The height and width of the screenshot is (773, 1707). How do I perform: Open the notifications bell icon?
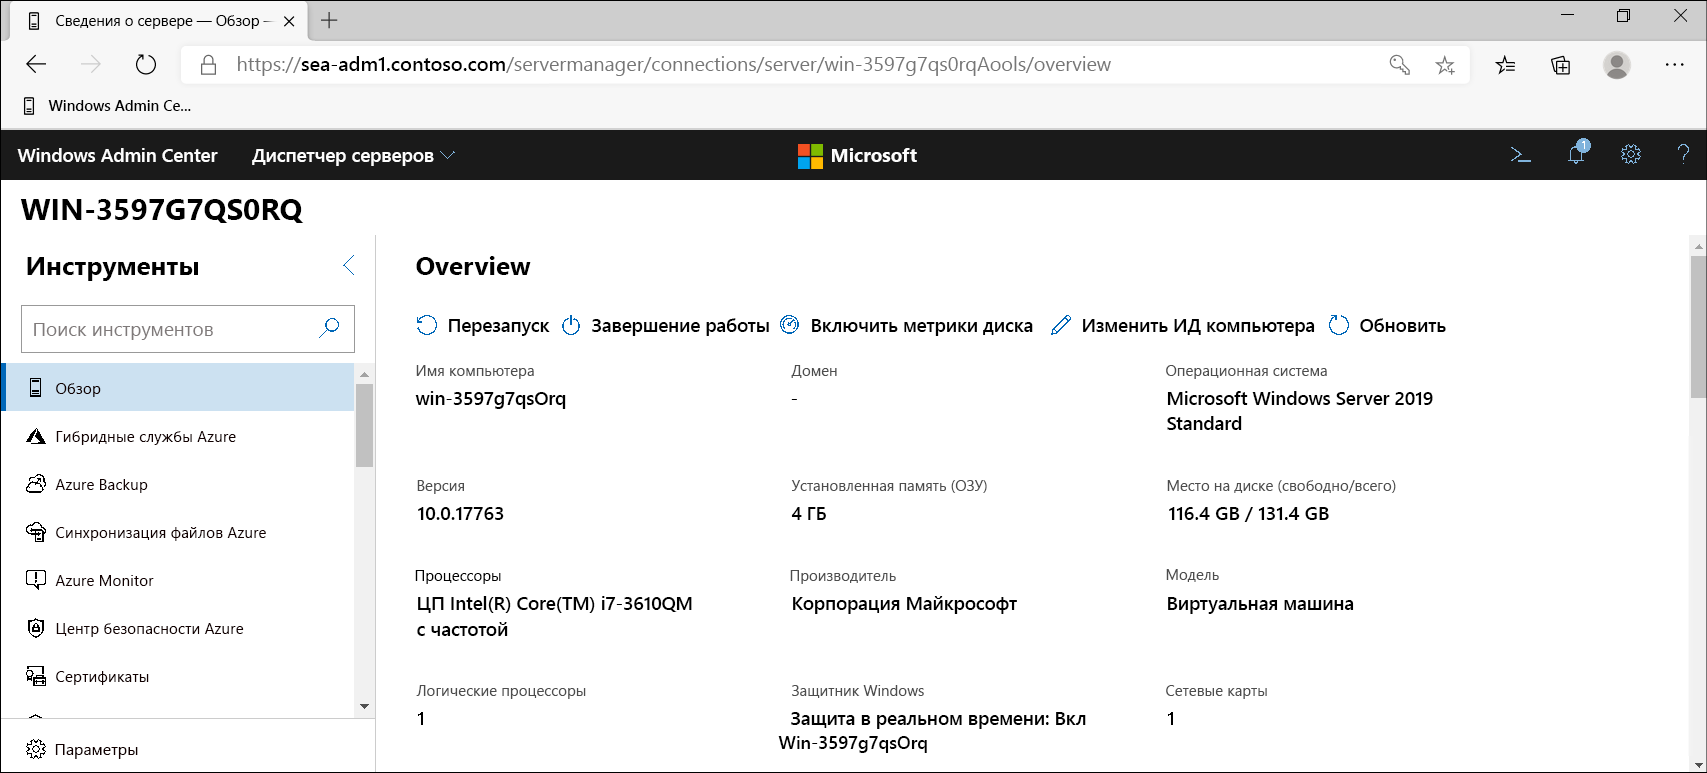point(1577,154)
